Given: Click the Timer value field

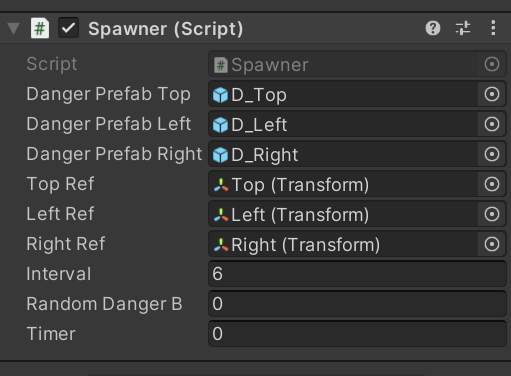Looking at the screenshot, I should point(357,334).
